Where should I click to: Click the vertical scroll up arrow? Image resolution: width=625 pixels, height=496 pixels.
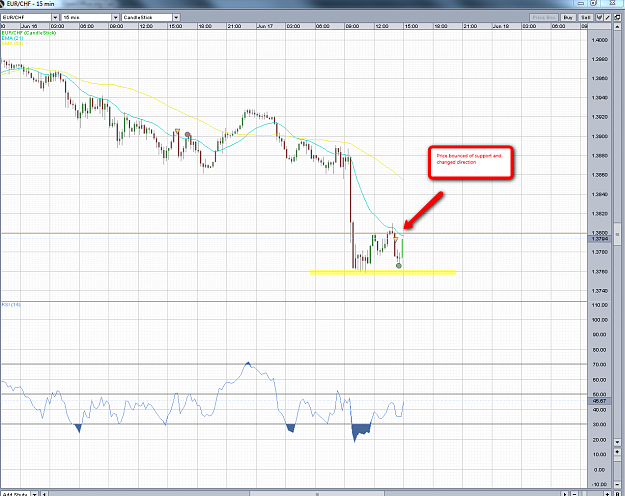point(617,27)
